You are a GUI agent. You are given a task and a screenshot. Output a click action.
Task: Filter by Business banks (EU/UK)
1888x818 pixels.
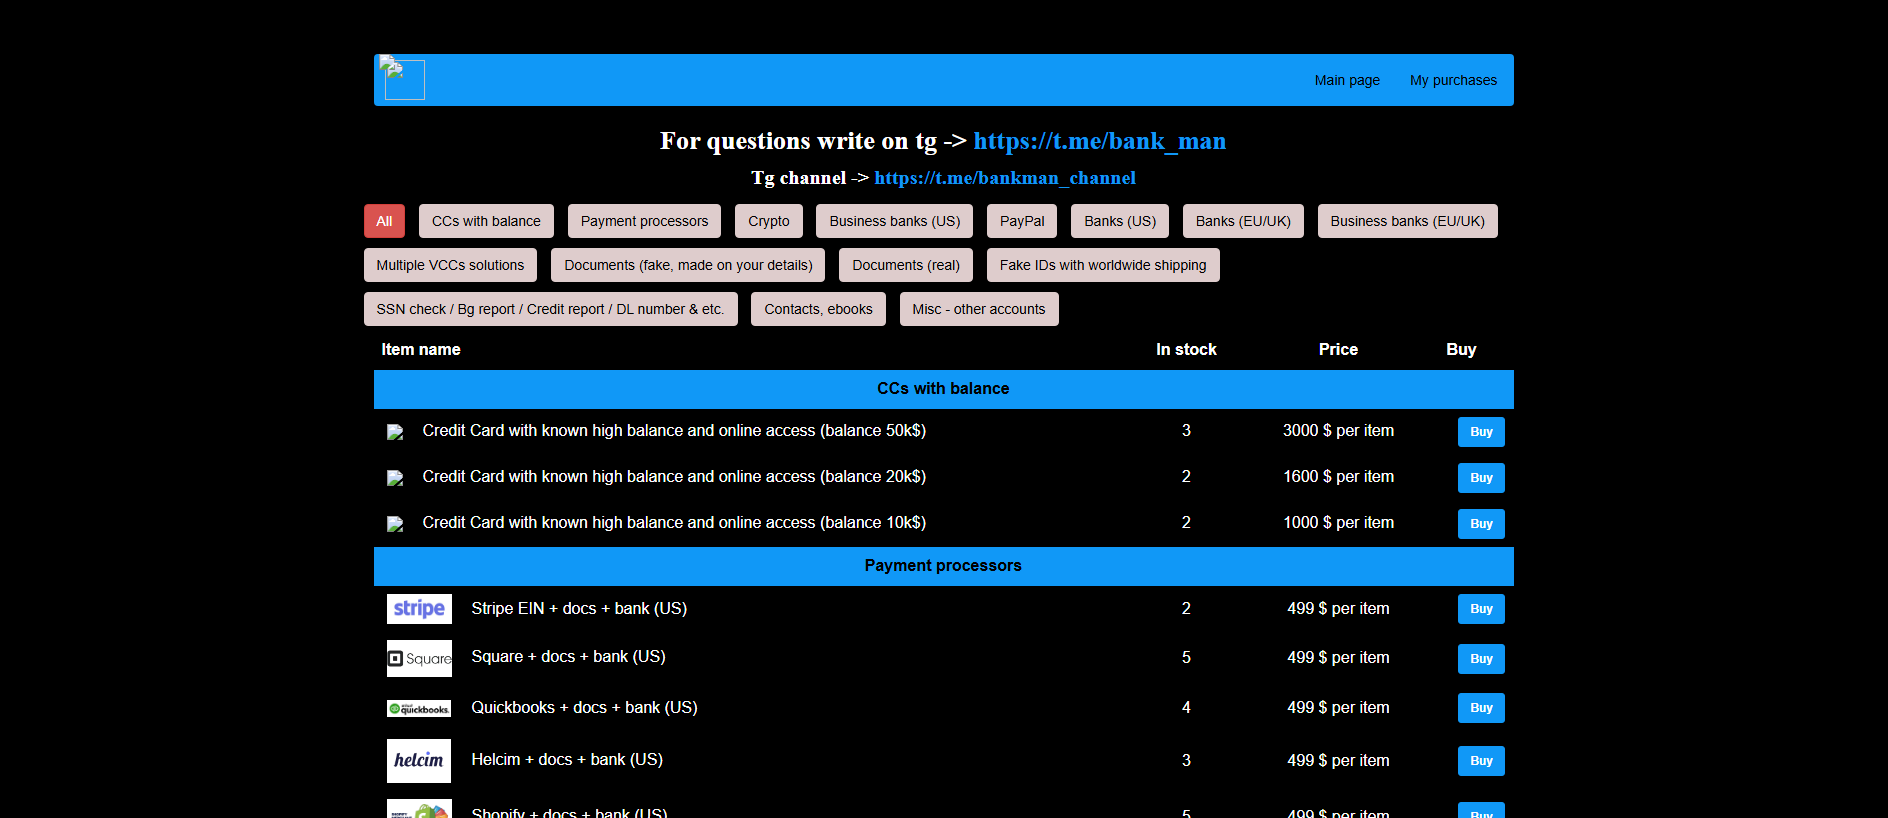(1407, 221)
